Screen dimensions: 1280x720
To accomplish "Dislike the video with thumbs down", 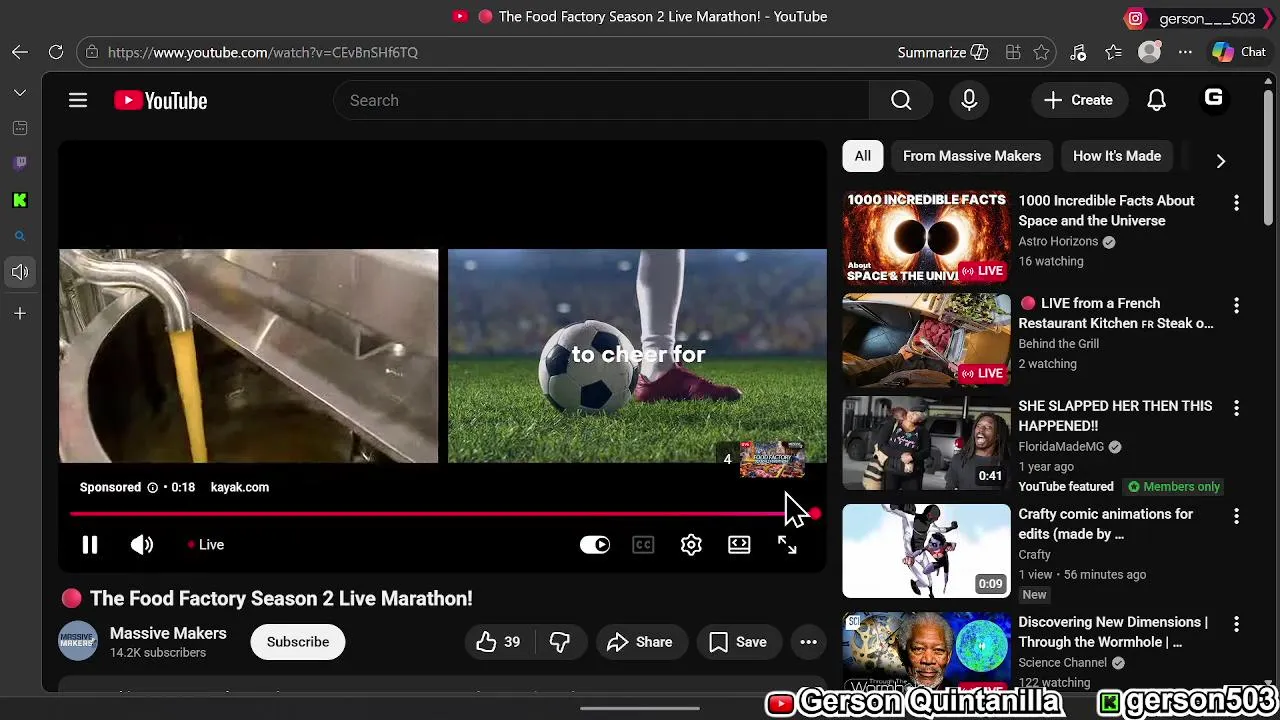I will point(560,642).
